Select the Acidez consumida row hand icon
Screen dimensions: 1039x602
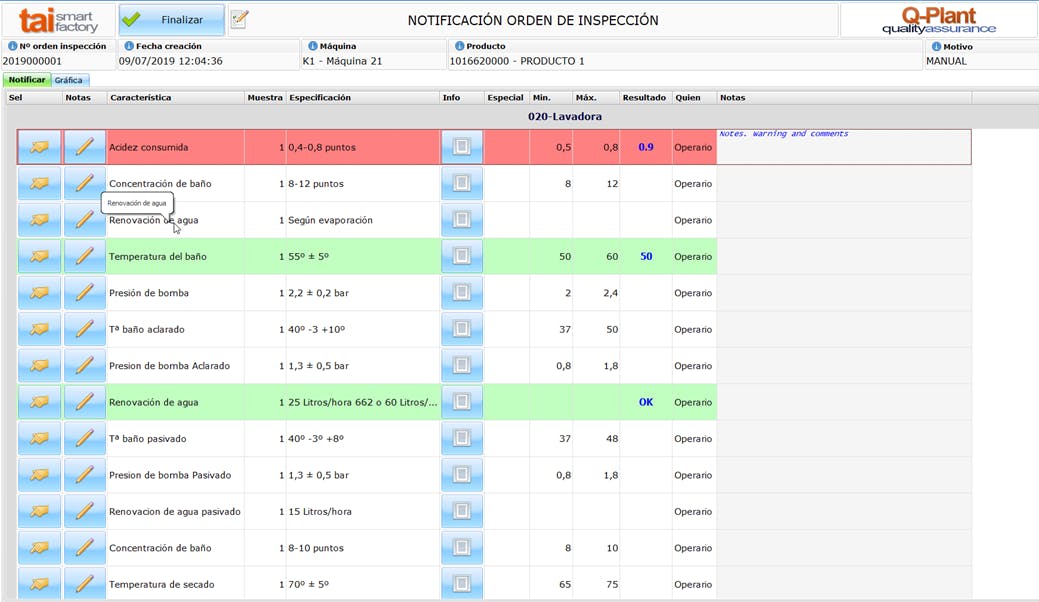point(39,147)
